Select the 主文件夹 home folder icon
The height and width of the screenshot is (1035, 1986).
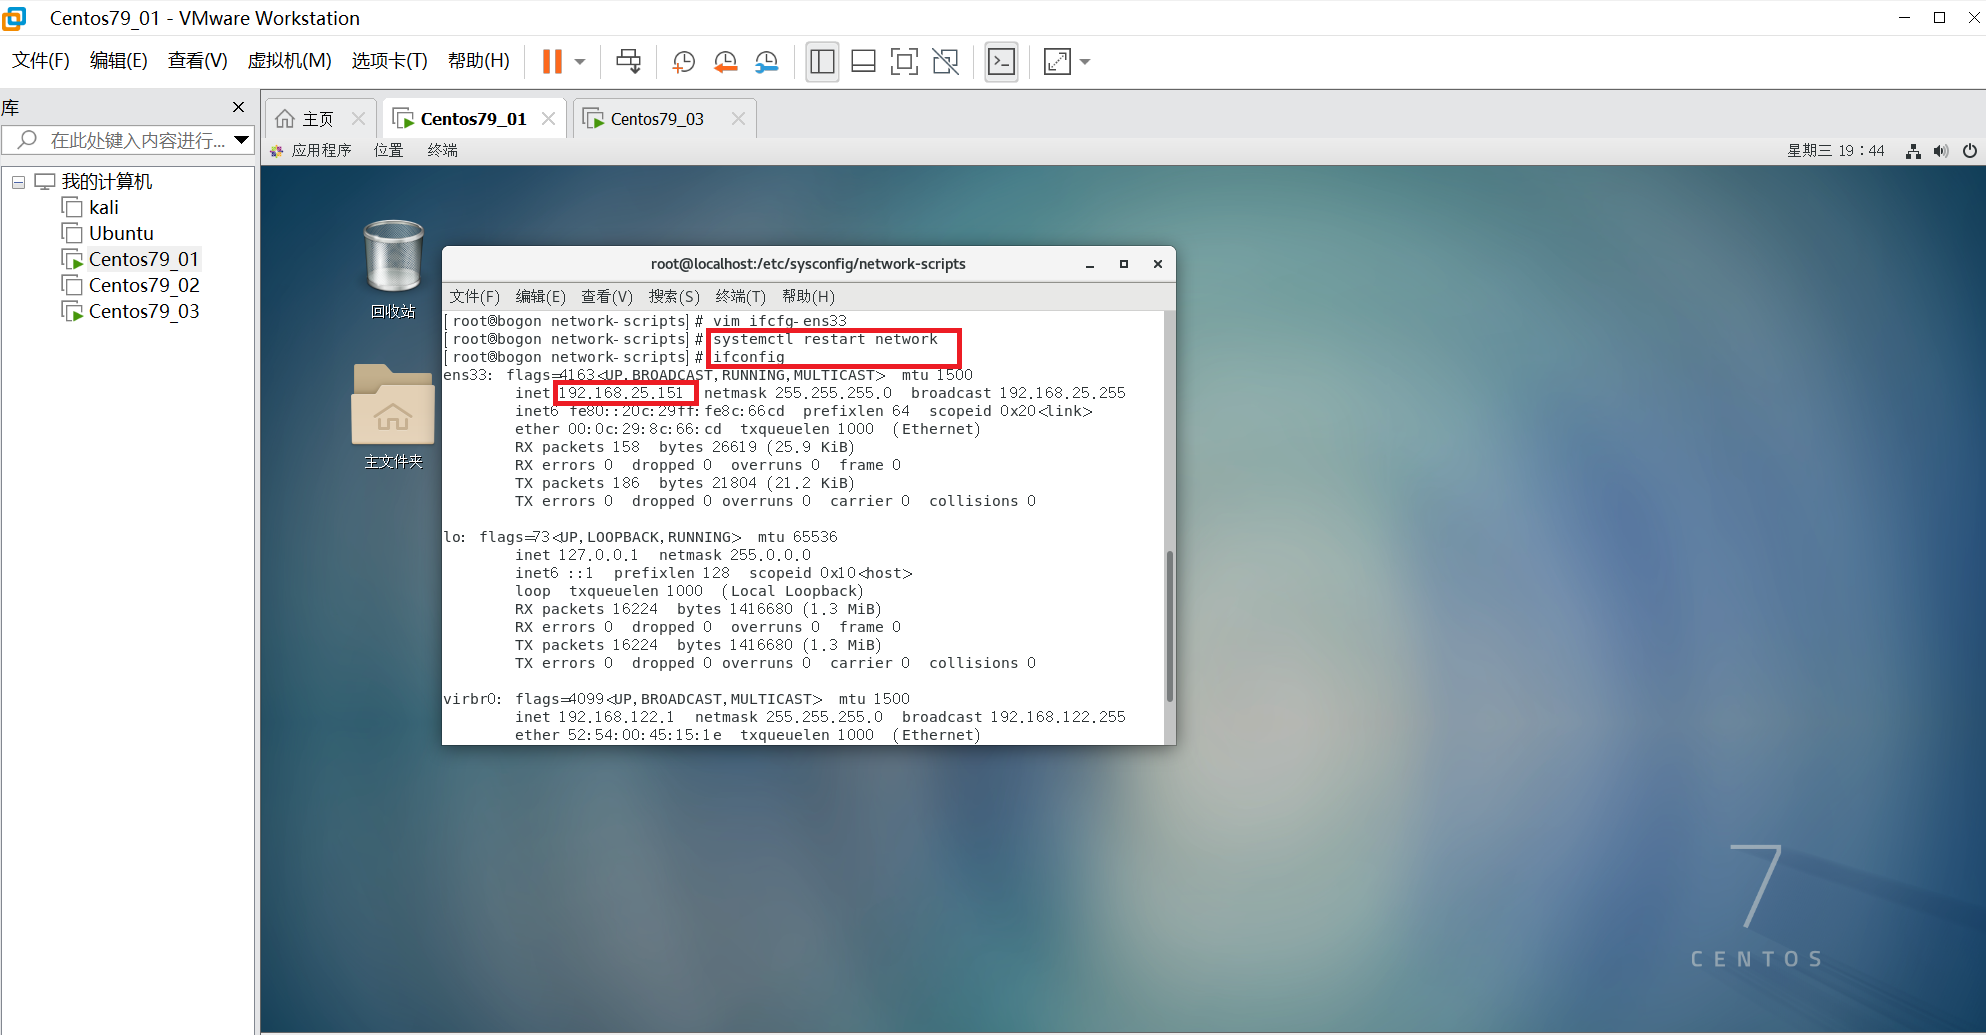click(393, 417)
